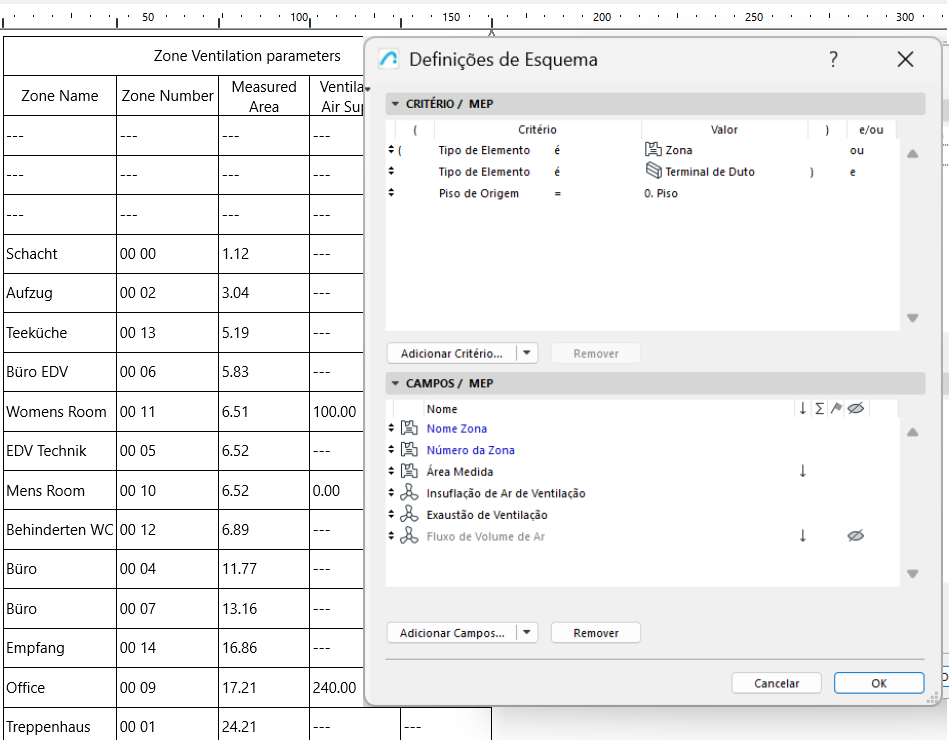949x740 pixels.
Task: Click the Zone Ventilation parameters title
Action: point(247,56)
